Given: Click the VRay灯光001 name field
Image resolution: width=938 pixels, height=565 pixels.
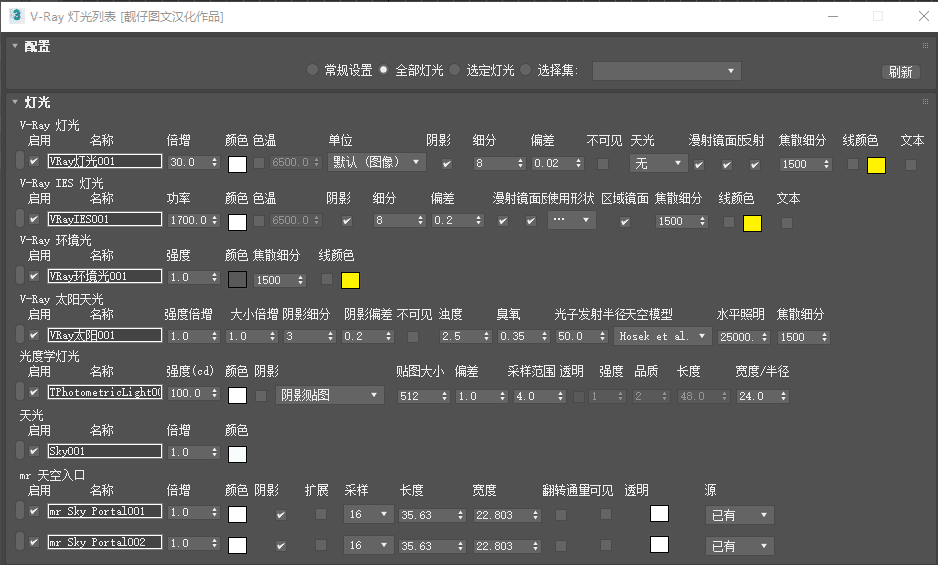Looking at the screenshot, I should pos(105,161).
